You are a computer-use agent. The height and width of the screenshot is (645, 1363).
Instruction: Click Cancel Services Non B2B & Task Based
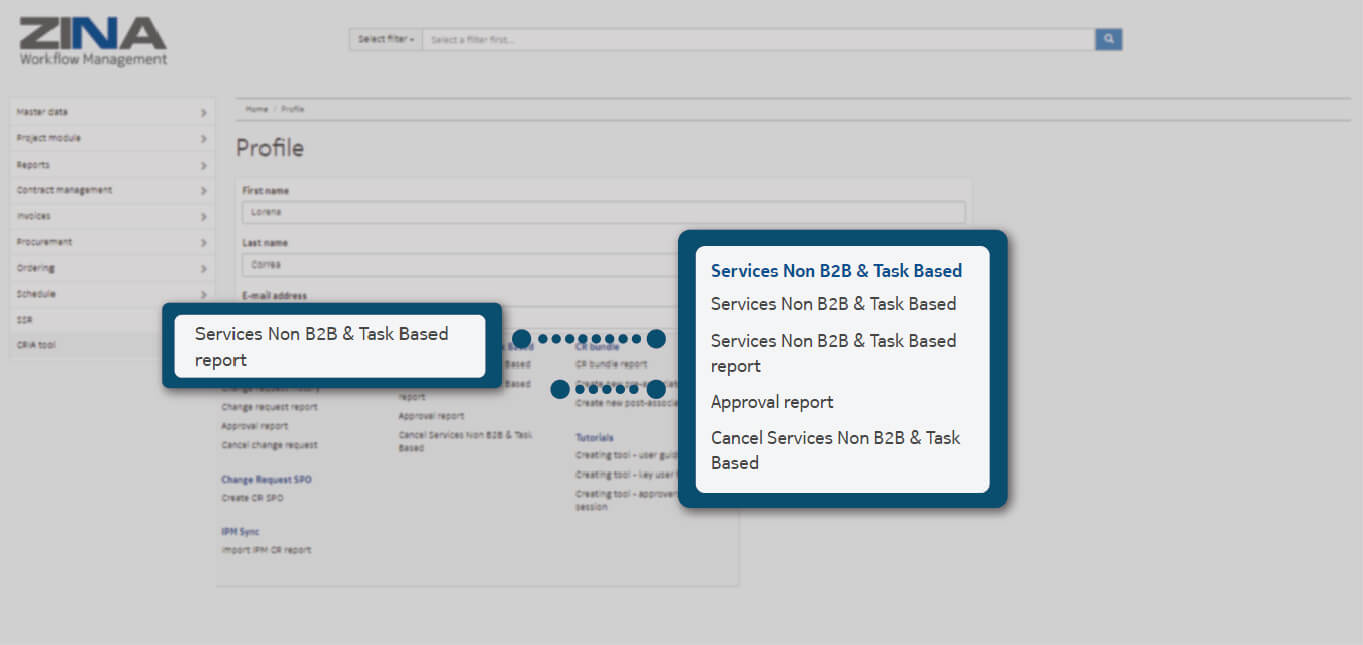(x=835, y=450)
